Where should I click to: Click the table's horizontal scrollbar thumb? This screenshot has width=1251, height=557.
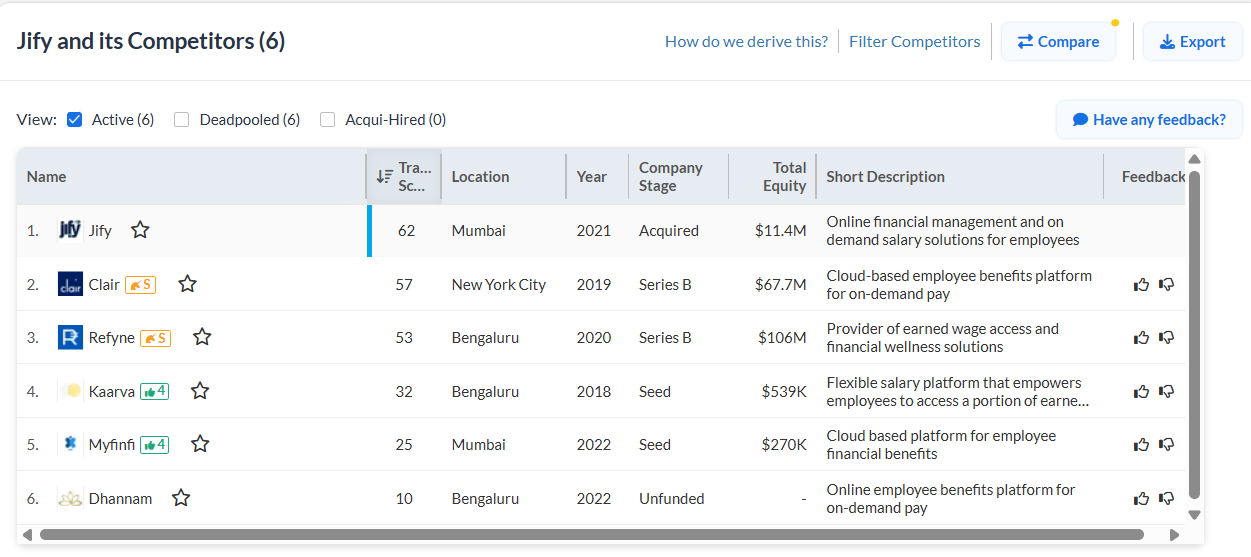[x=591, y=535]
